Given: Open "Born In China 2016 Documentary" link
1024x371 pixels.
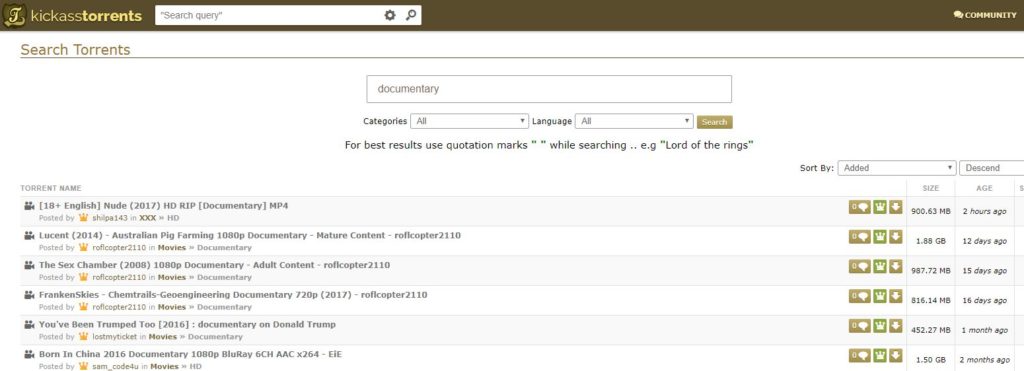Looking at the screenshot, I should tap(190, 354).
